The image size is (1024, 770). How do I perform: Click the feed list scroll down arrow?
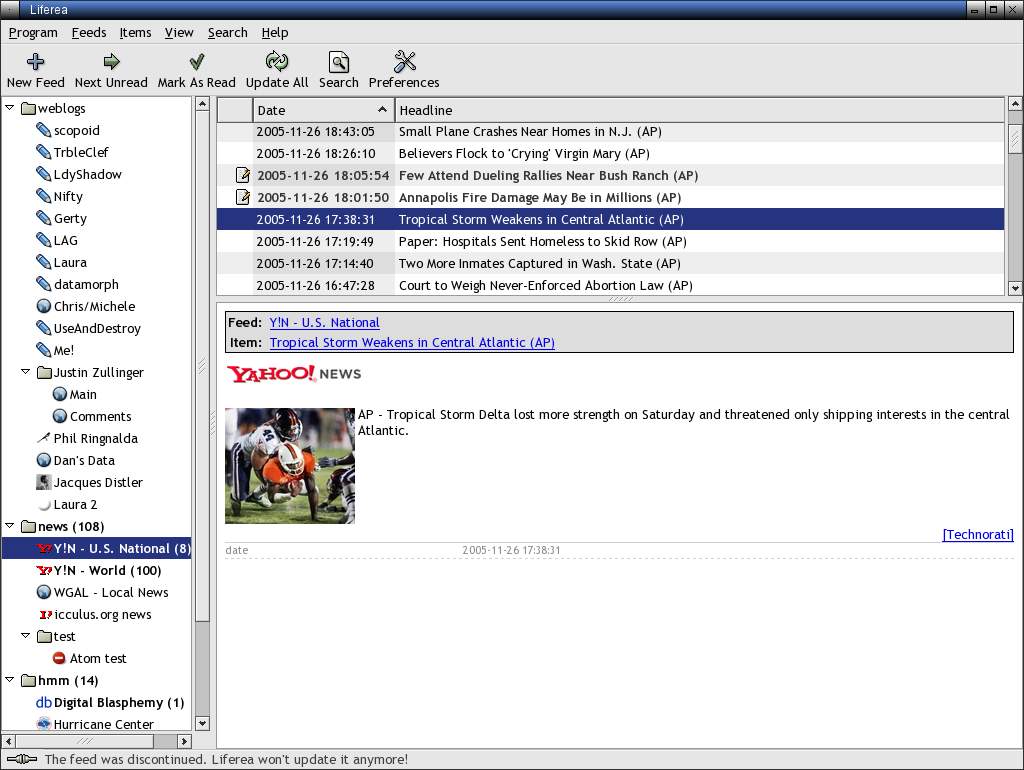202,723
